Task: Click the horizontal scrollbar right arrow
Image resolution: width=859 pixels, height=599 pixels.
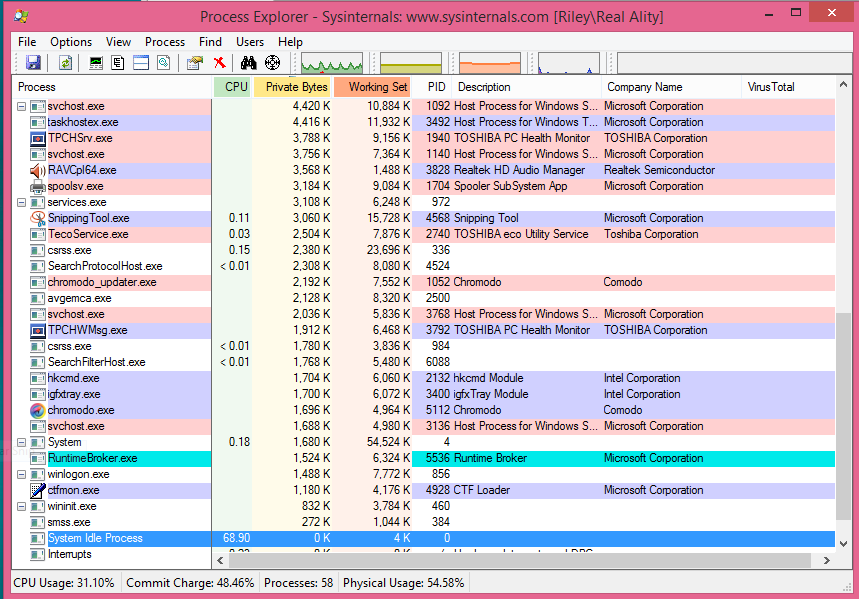Action: 829,560
